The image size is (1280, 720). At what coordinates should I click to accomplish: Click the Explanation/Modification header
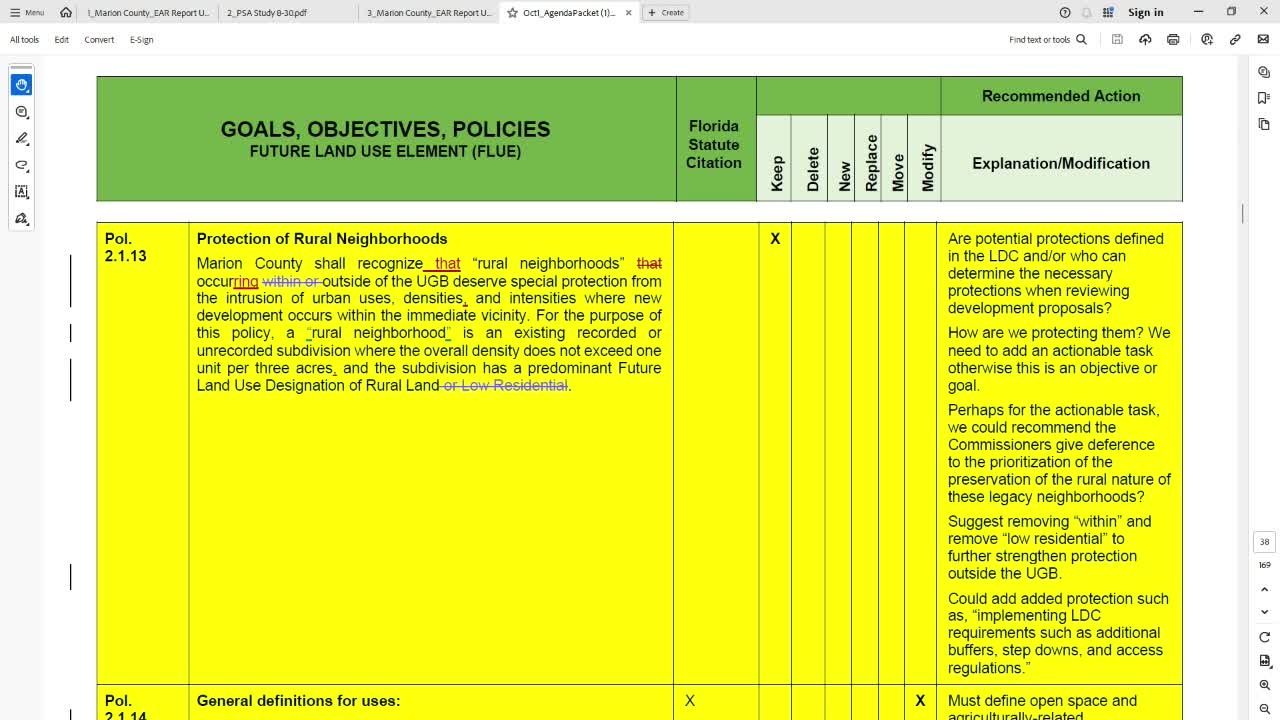click(x=1061, y=163)
